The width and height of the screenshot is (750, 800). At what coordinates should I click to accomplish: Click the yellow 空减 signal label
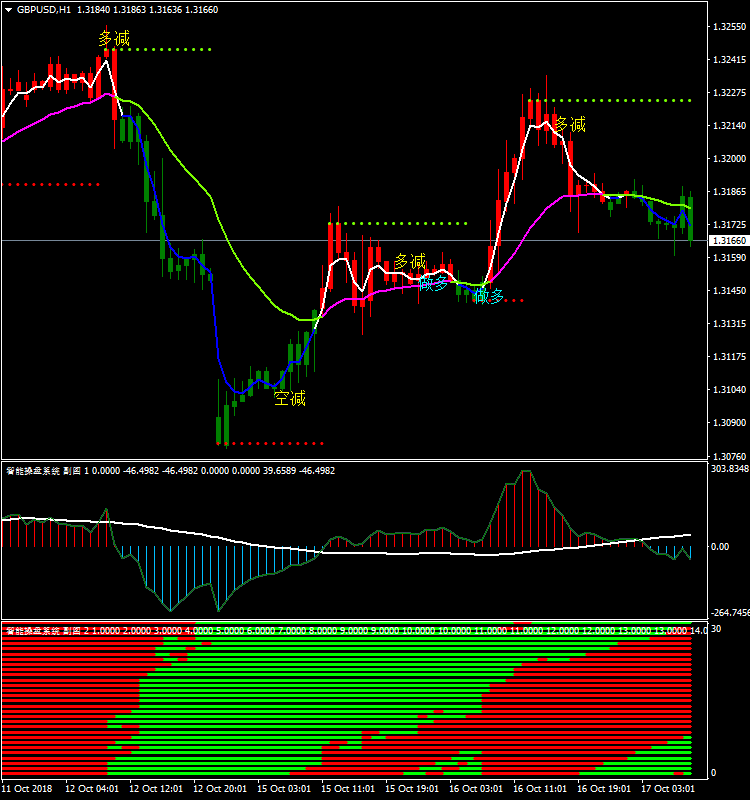coord(290,399)
